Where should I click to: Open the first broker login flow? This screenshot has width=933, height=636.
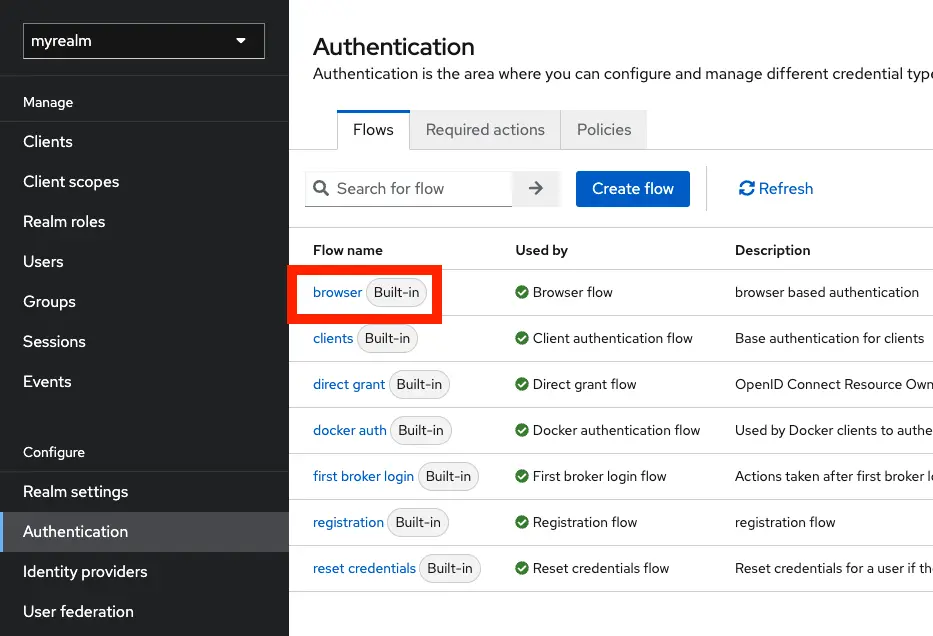(x=363, y=476)
